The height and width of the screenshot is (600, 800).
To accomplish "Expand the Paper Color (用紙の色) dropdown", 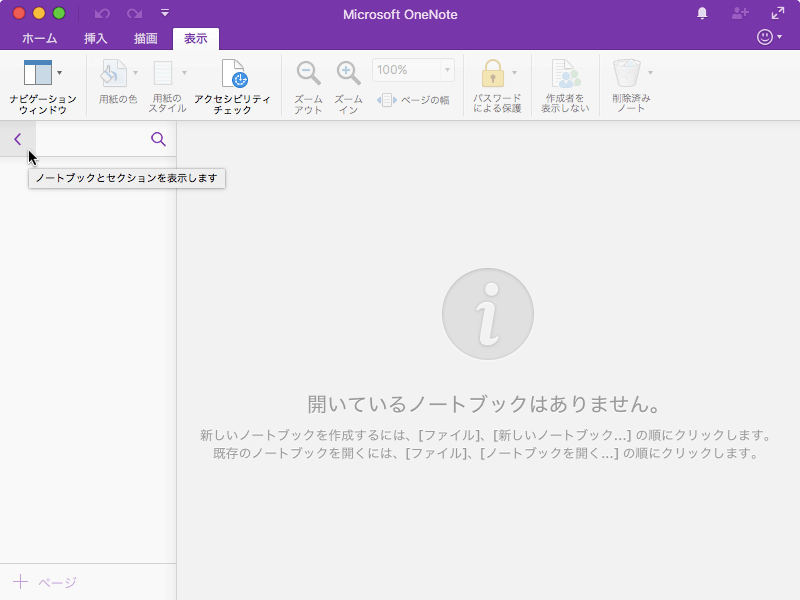I will [x=135, y=73].
